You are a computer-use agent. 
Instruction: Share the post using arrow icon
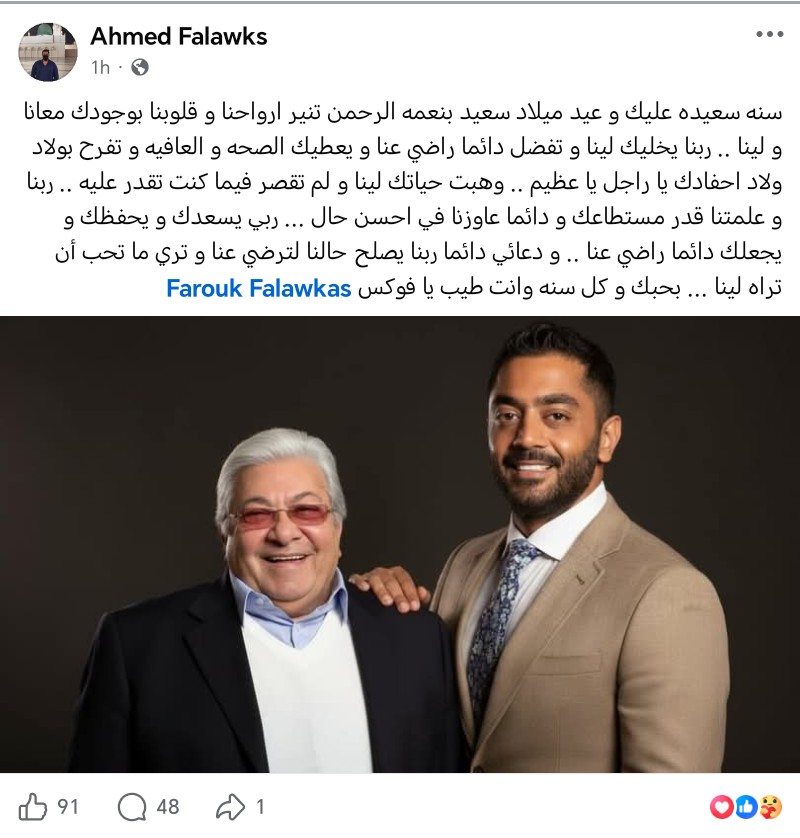[230, 807]
